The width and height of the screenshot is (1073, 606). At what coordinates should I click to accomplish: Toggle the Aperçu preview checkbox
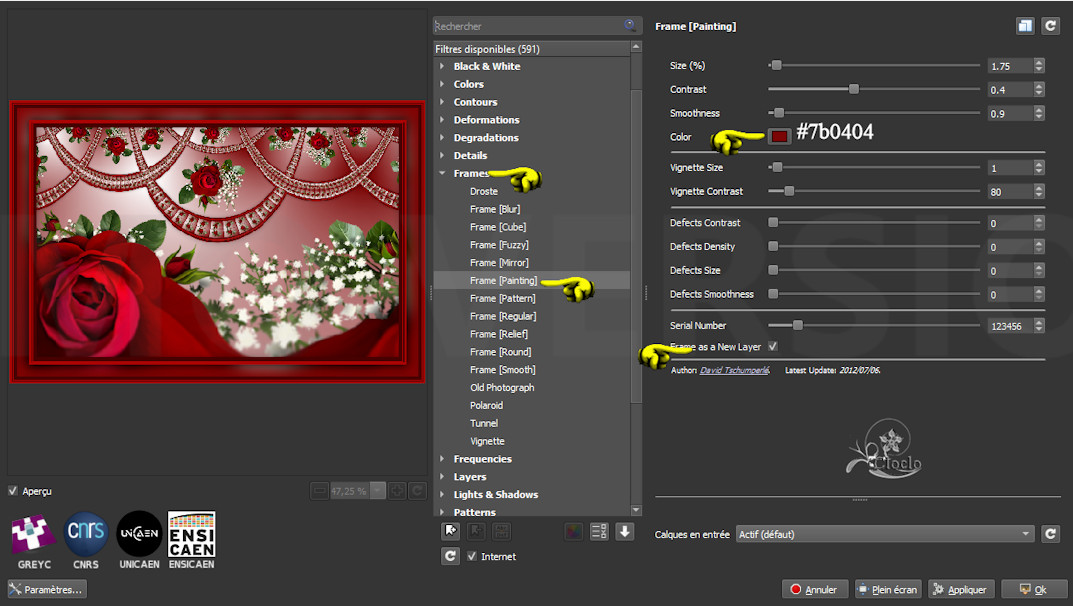13,491
